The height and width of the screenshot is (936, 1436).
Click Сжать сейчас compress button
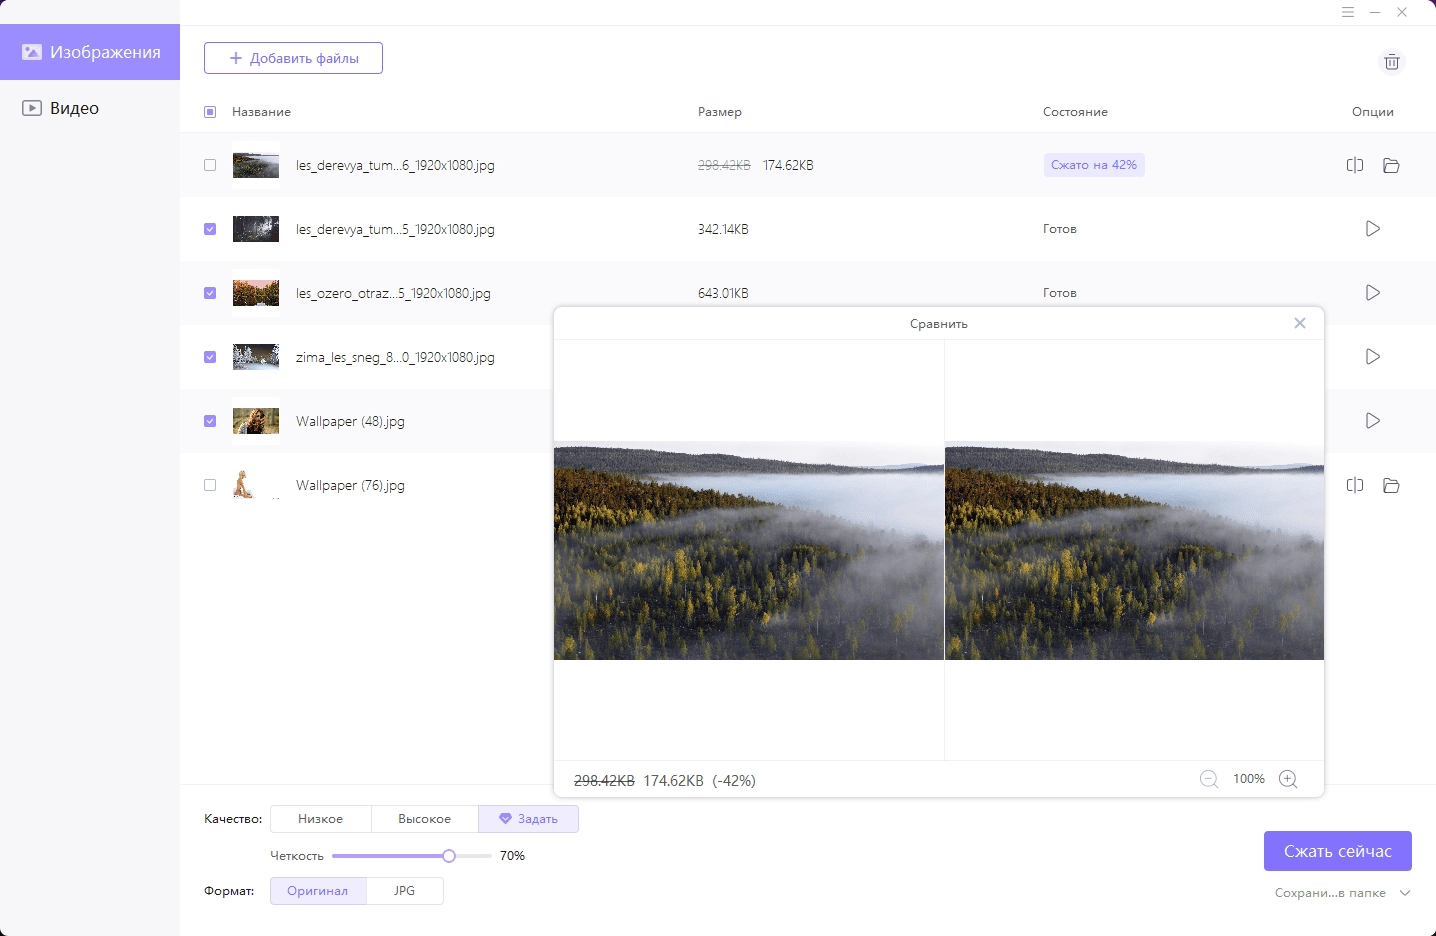pos(1338,851)
